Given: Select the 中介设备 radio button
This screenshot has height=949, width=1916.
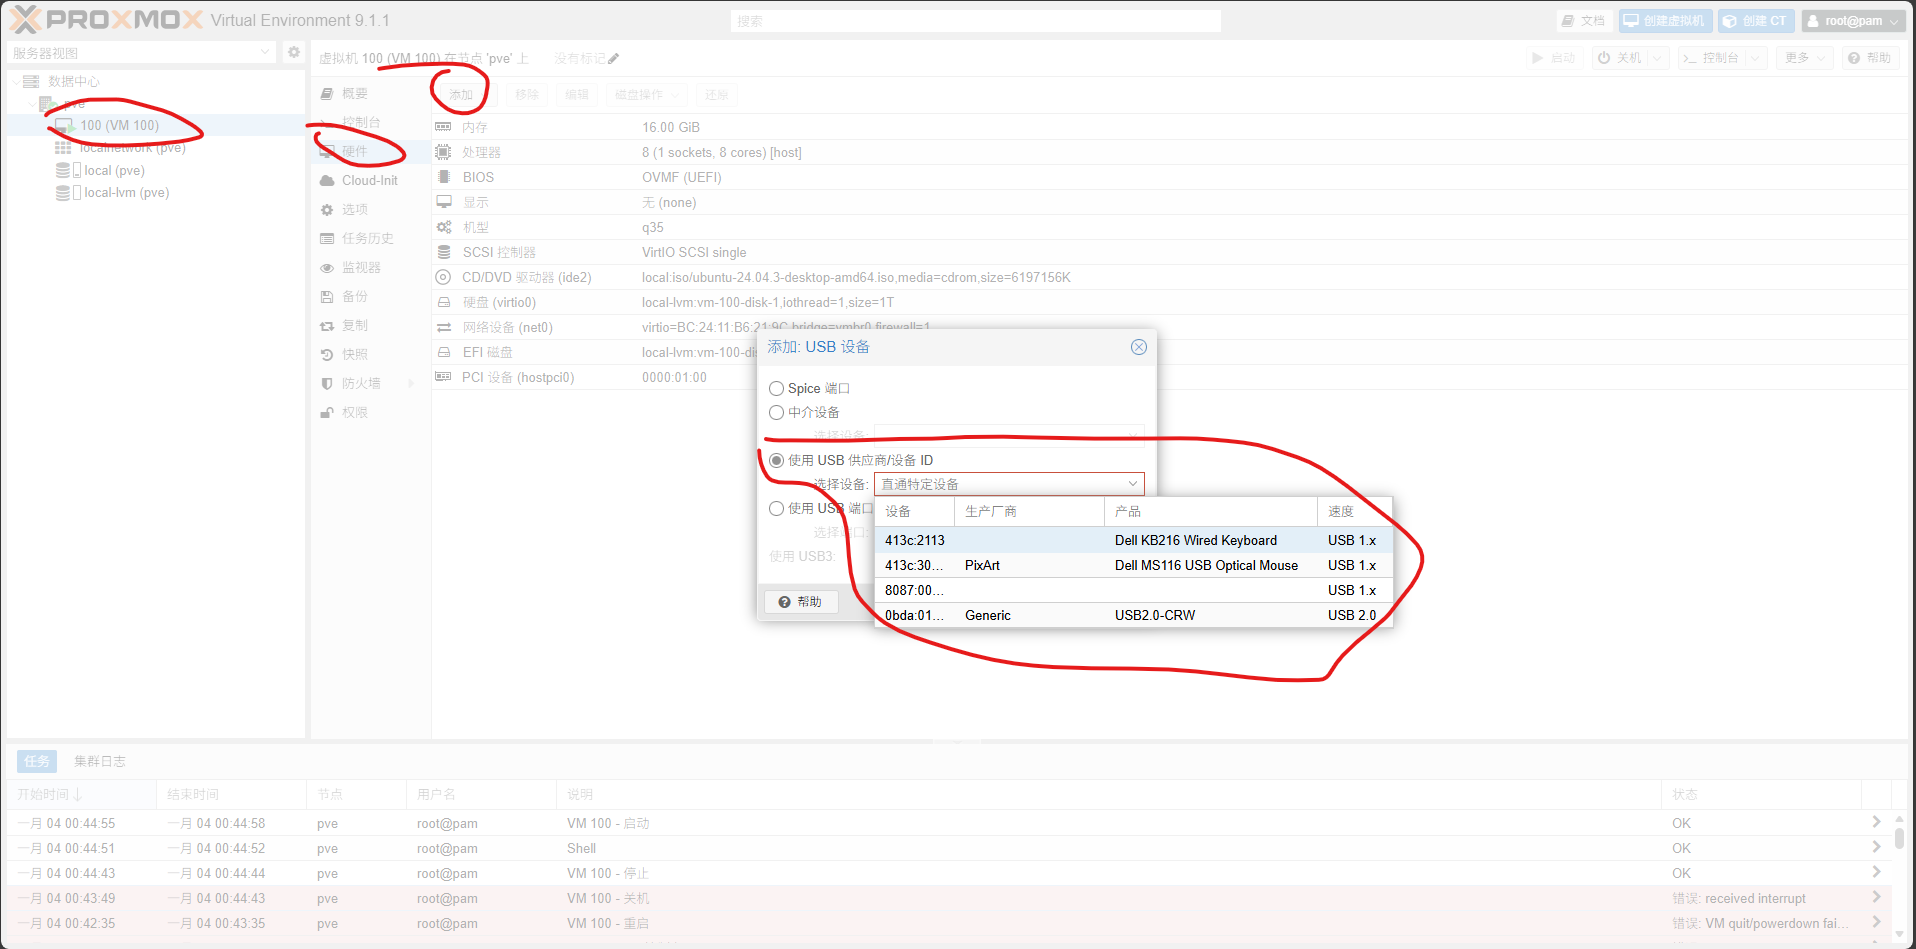Looking at the screenshot, I should 776,413.
